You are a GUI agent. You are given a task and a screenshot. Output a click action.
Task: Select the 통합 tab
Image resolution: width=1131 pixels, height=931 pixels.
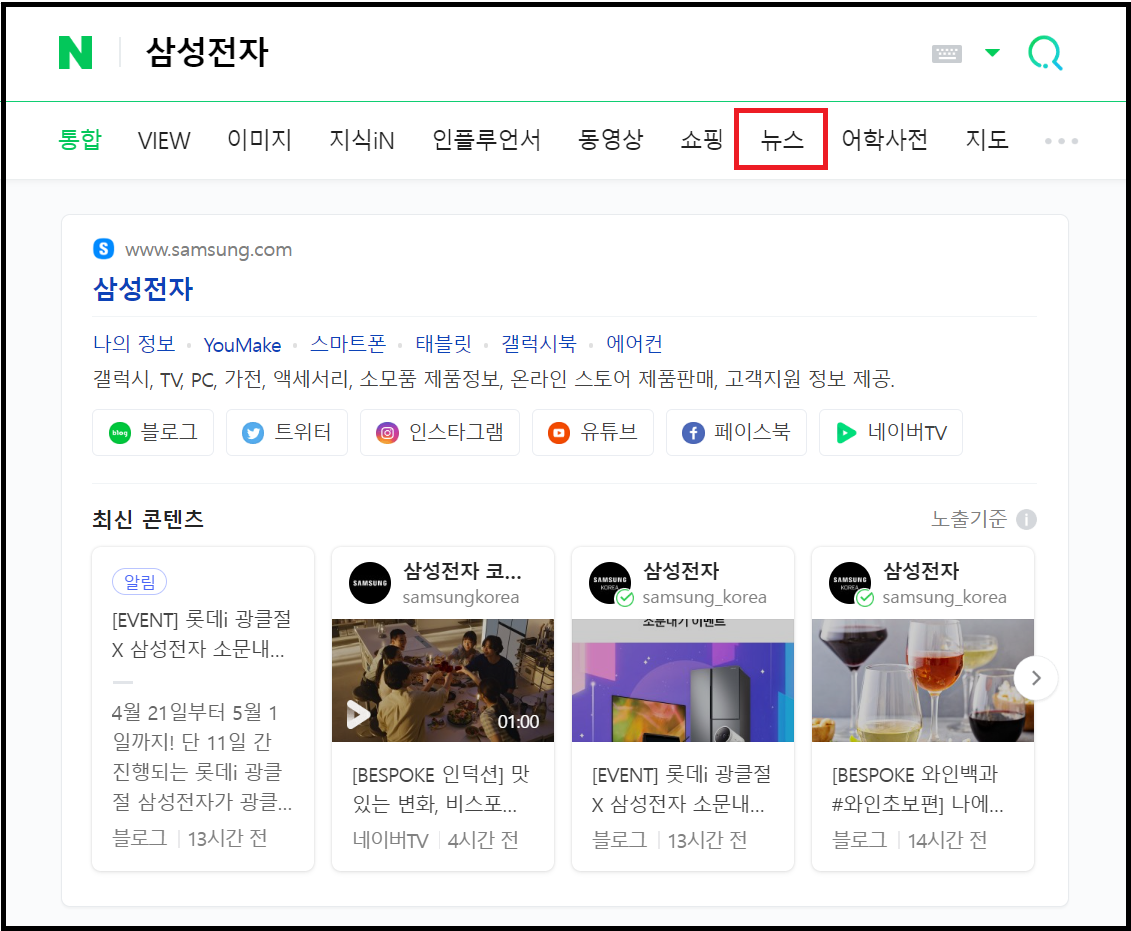coord(80,139)
